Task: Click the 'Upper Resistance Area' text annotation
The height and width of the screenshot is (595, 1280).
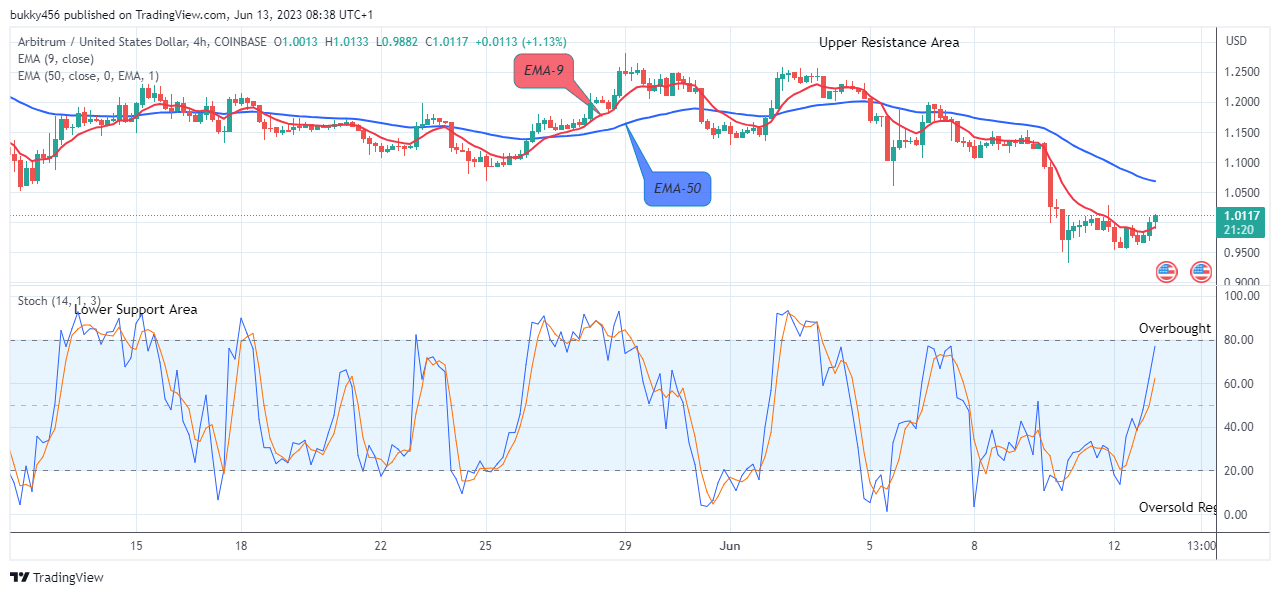Action: click(889, 42)
